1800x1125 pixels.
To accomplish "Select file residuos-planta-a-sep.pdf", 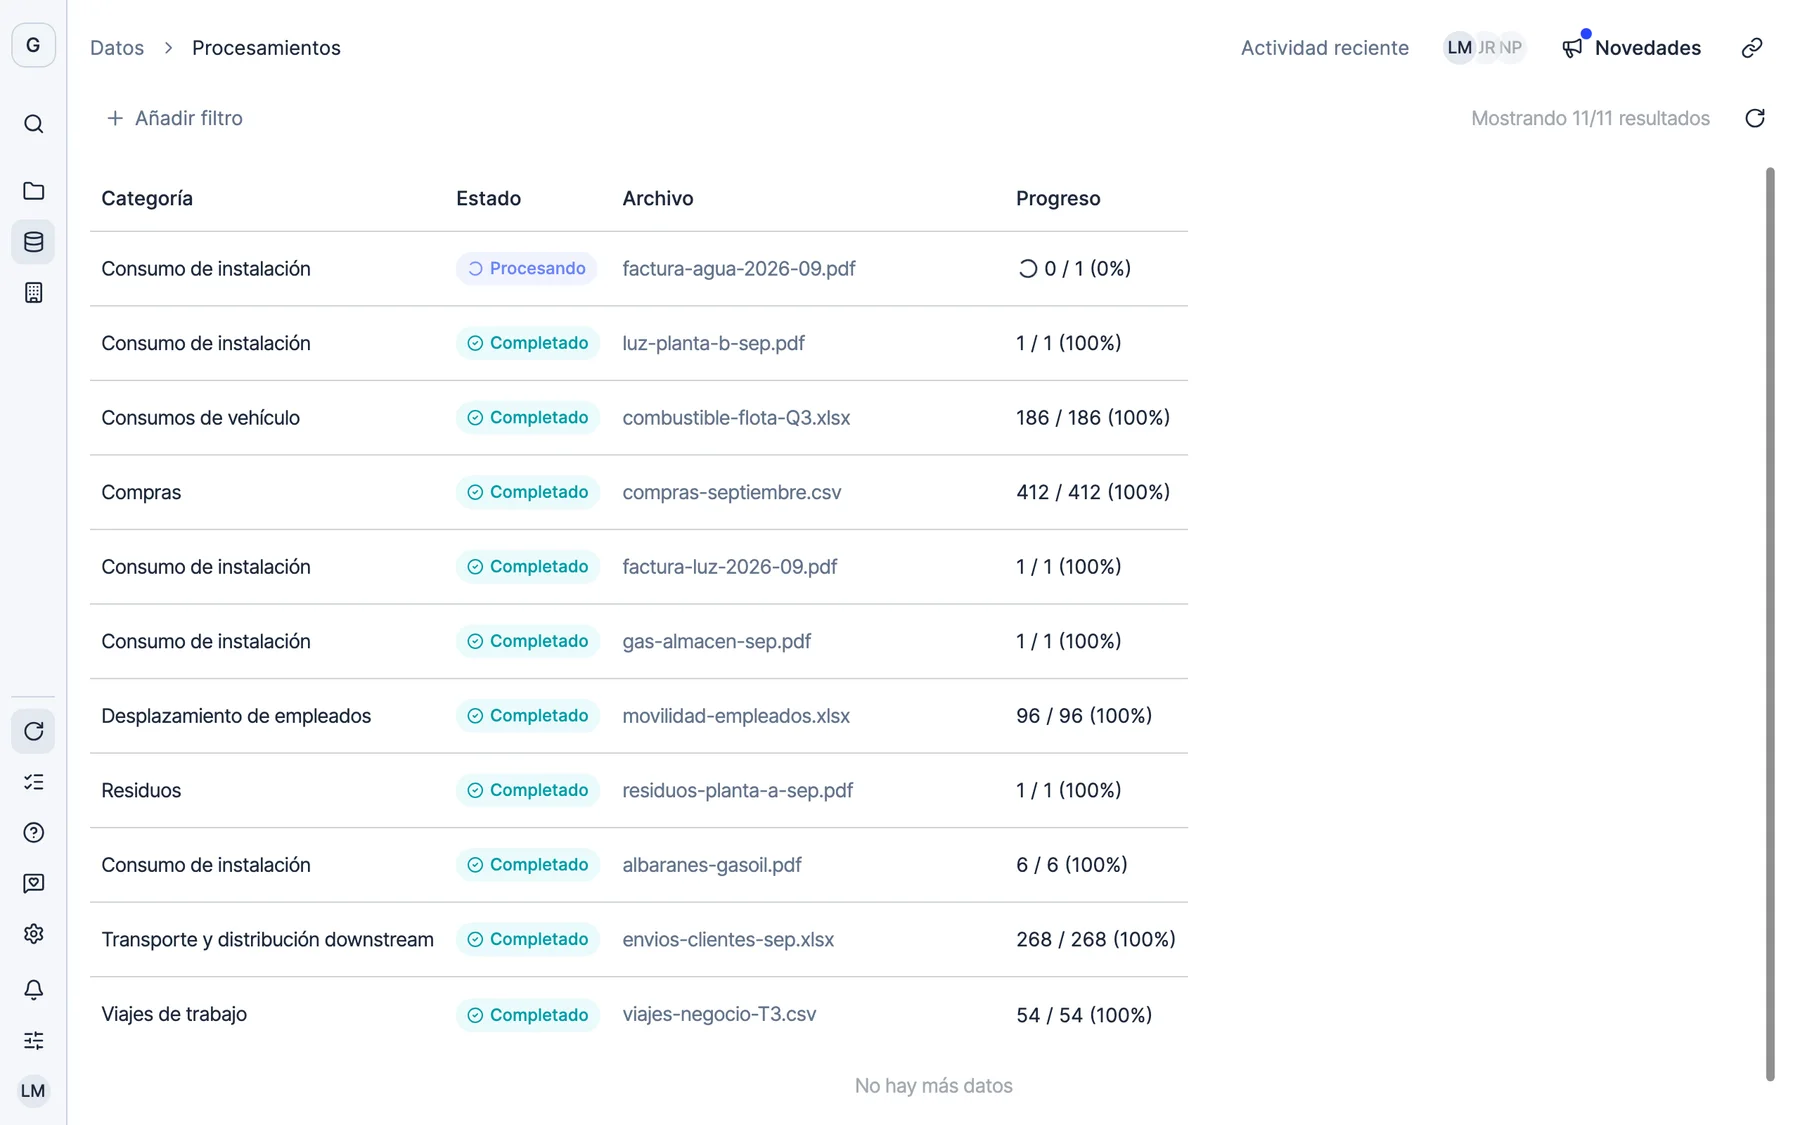I will [x=737, y=790].
